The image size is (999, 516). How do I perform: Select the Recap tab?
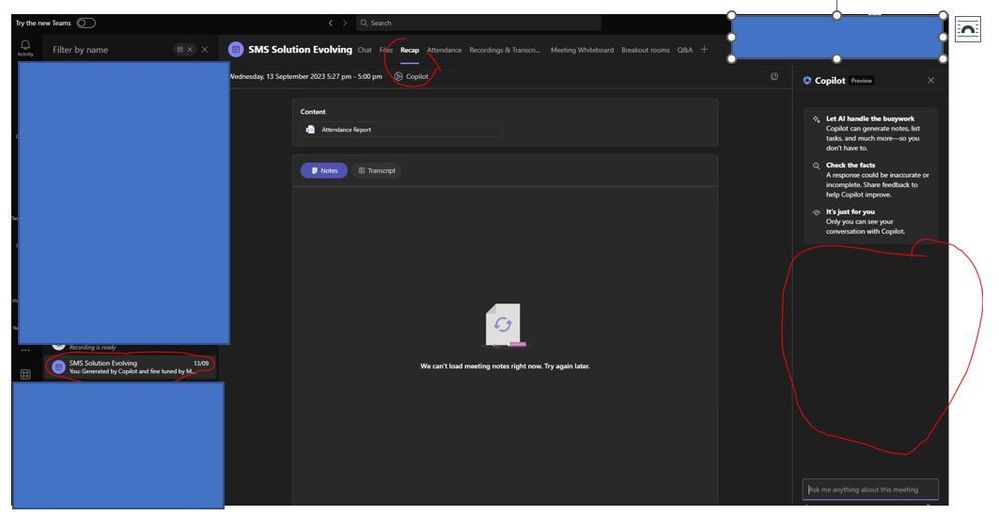[410, 50]
